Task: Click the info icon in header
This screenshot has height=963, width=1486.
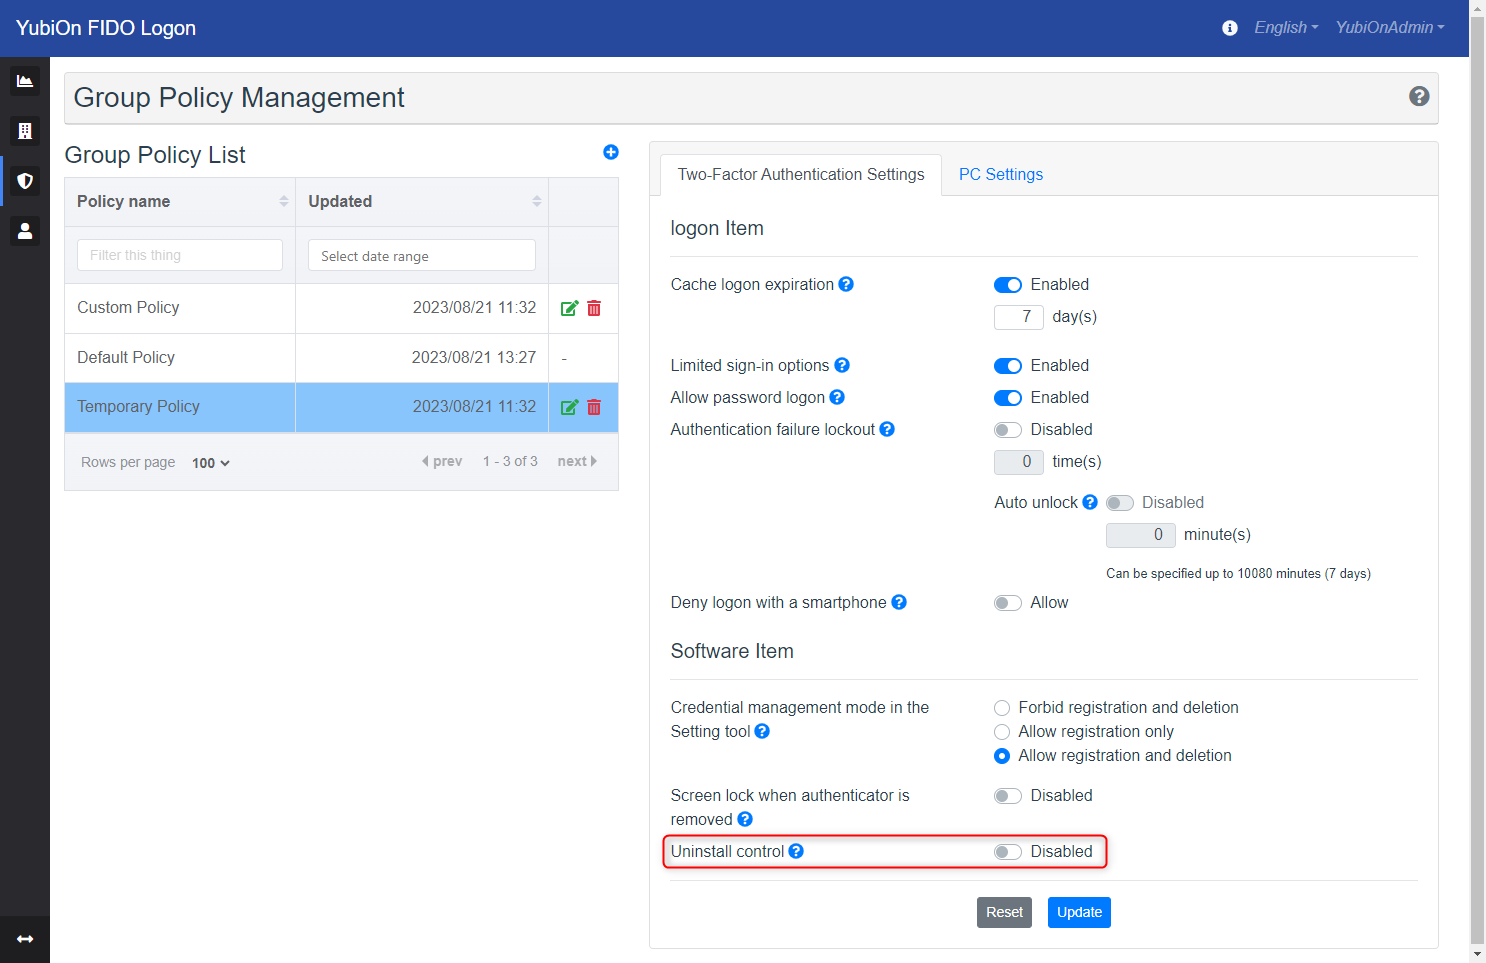Action: [x=1230, y=28]
